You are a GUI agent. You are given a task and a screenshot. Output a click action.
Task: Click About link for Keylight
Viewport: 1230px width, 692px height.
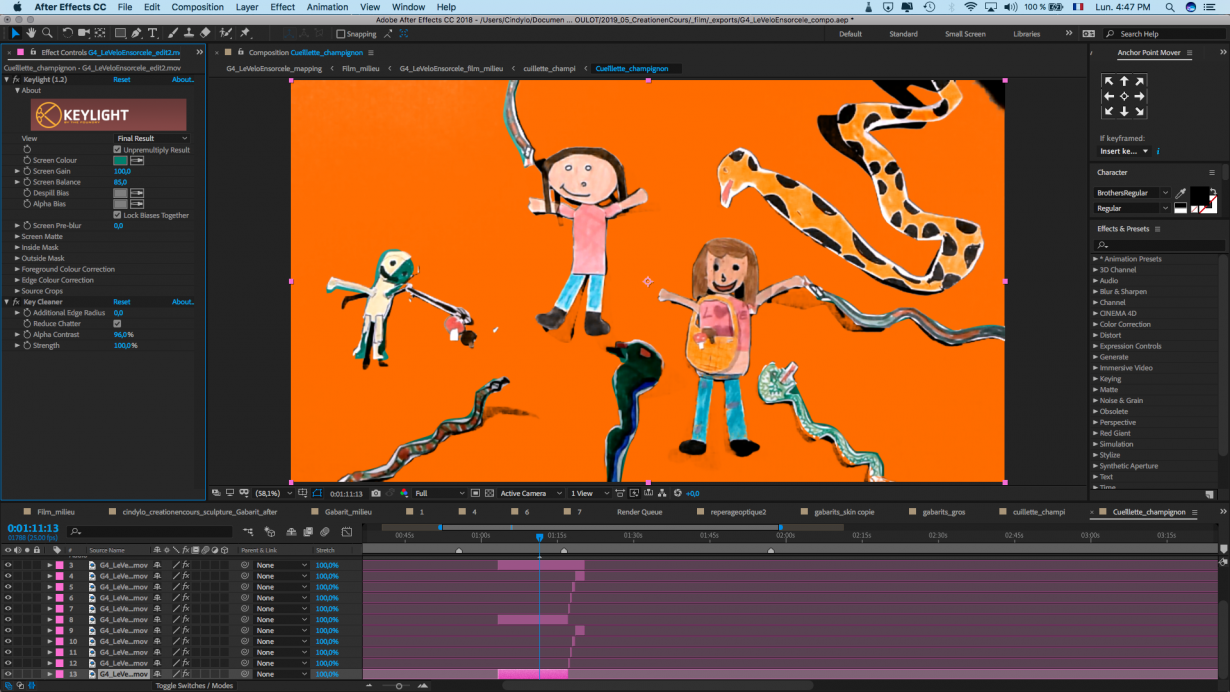(x=183, y=79)
